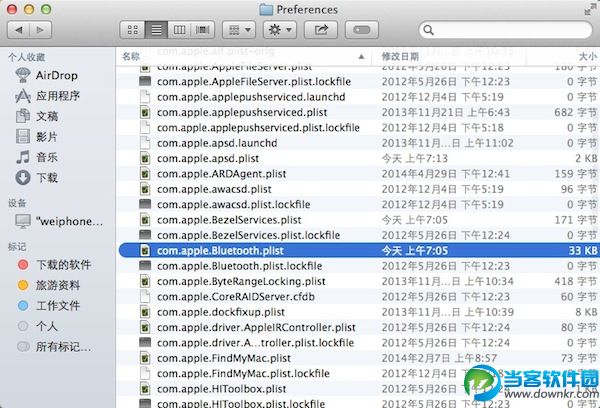Go forward with the right arrow button

point(41,30)
